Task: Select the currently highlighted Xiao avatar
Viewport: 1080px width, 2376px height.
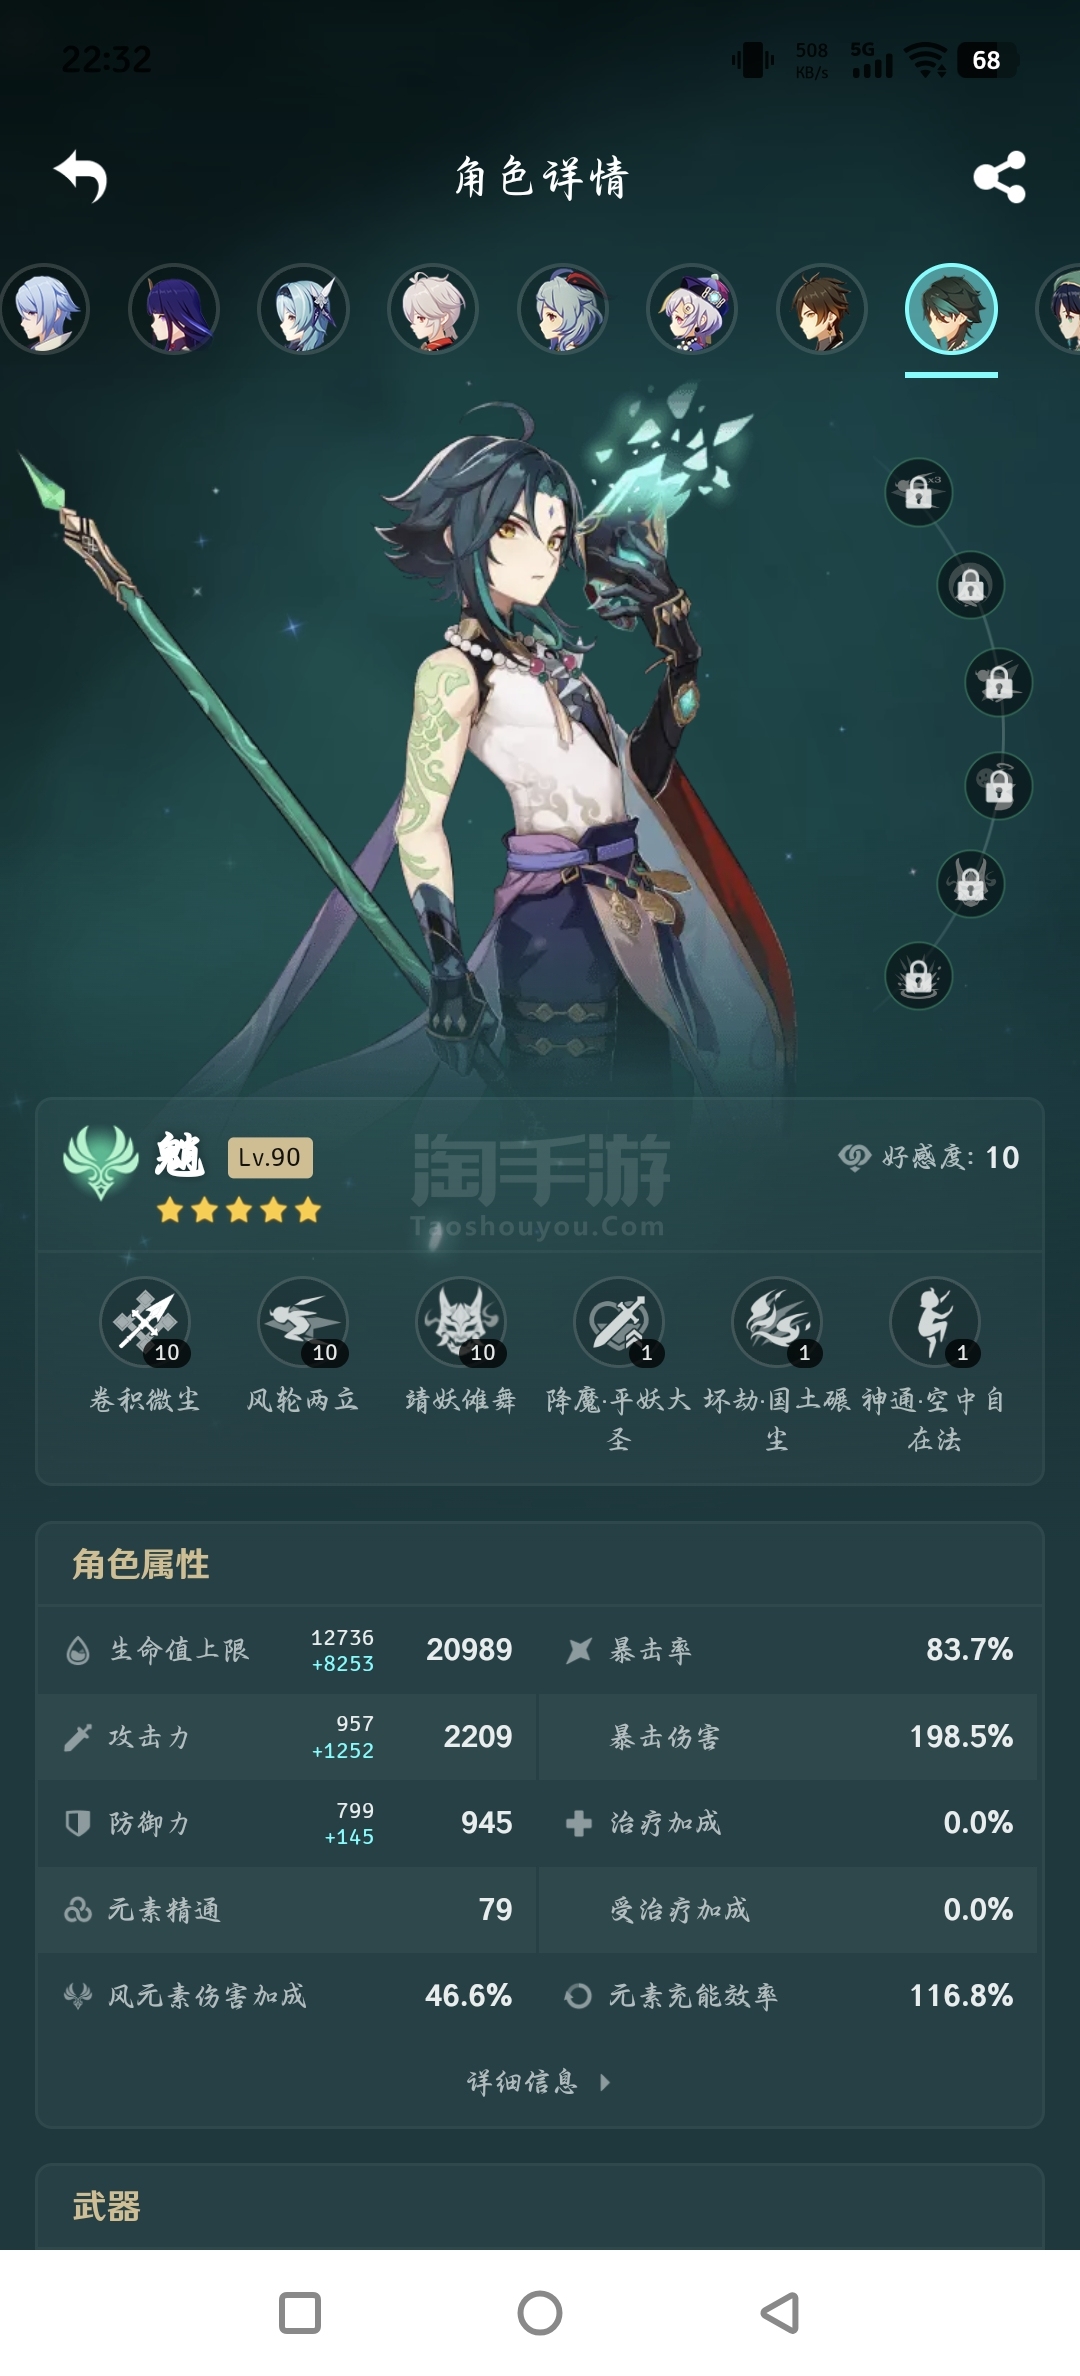Action: coord(951,309)
